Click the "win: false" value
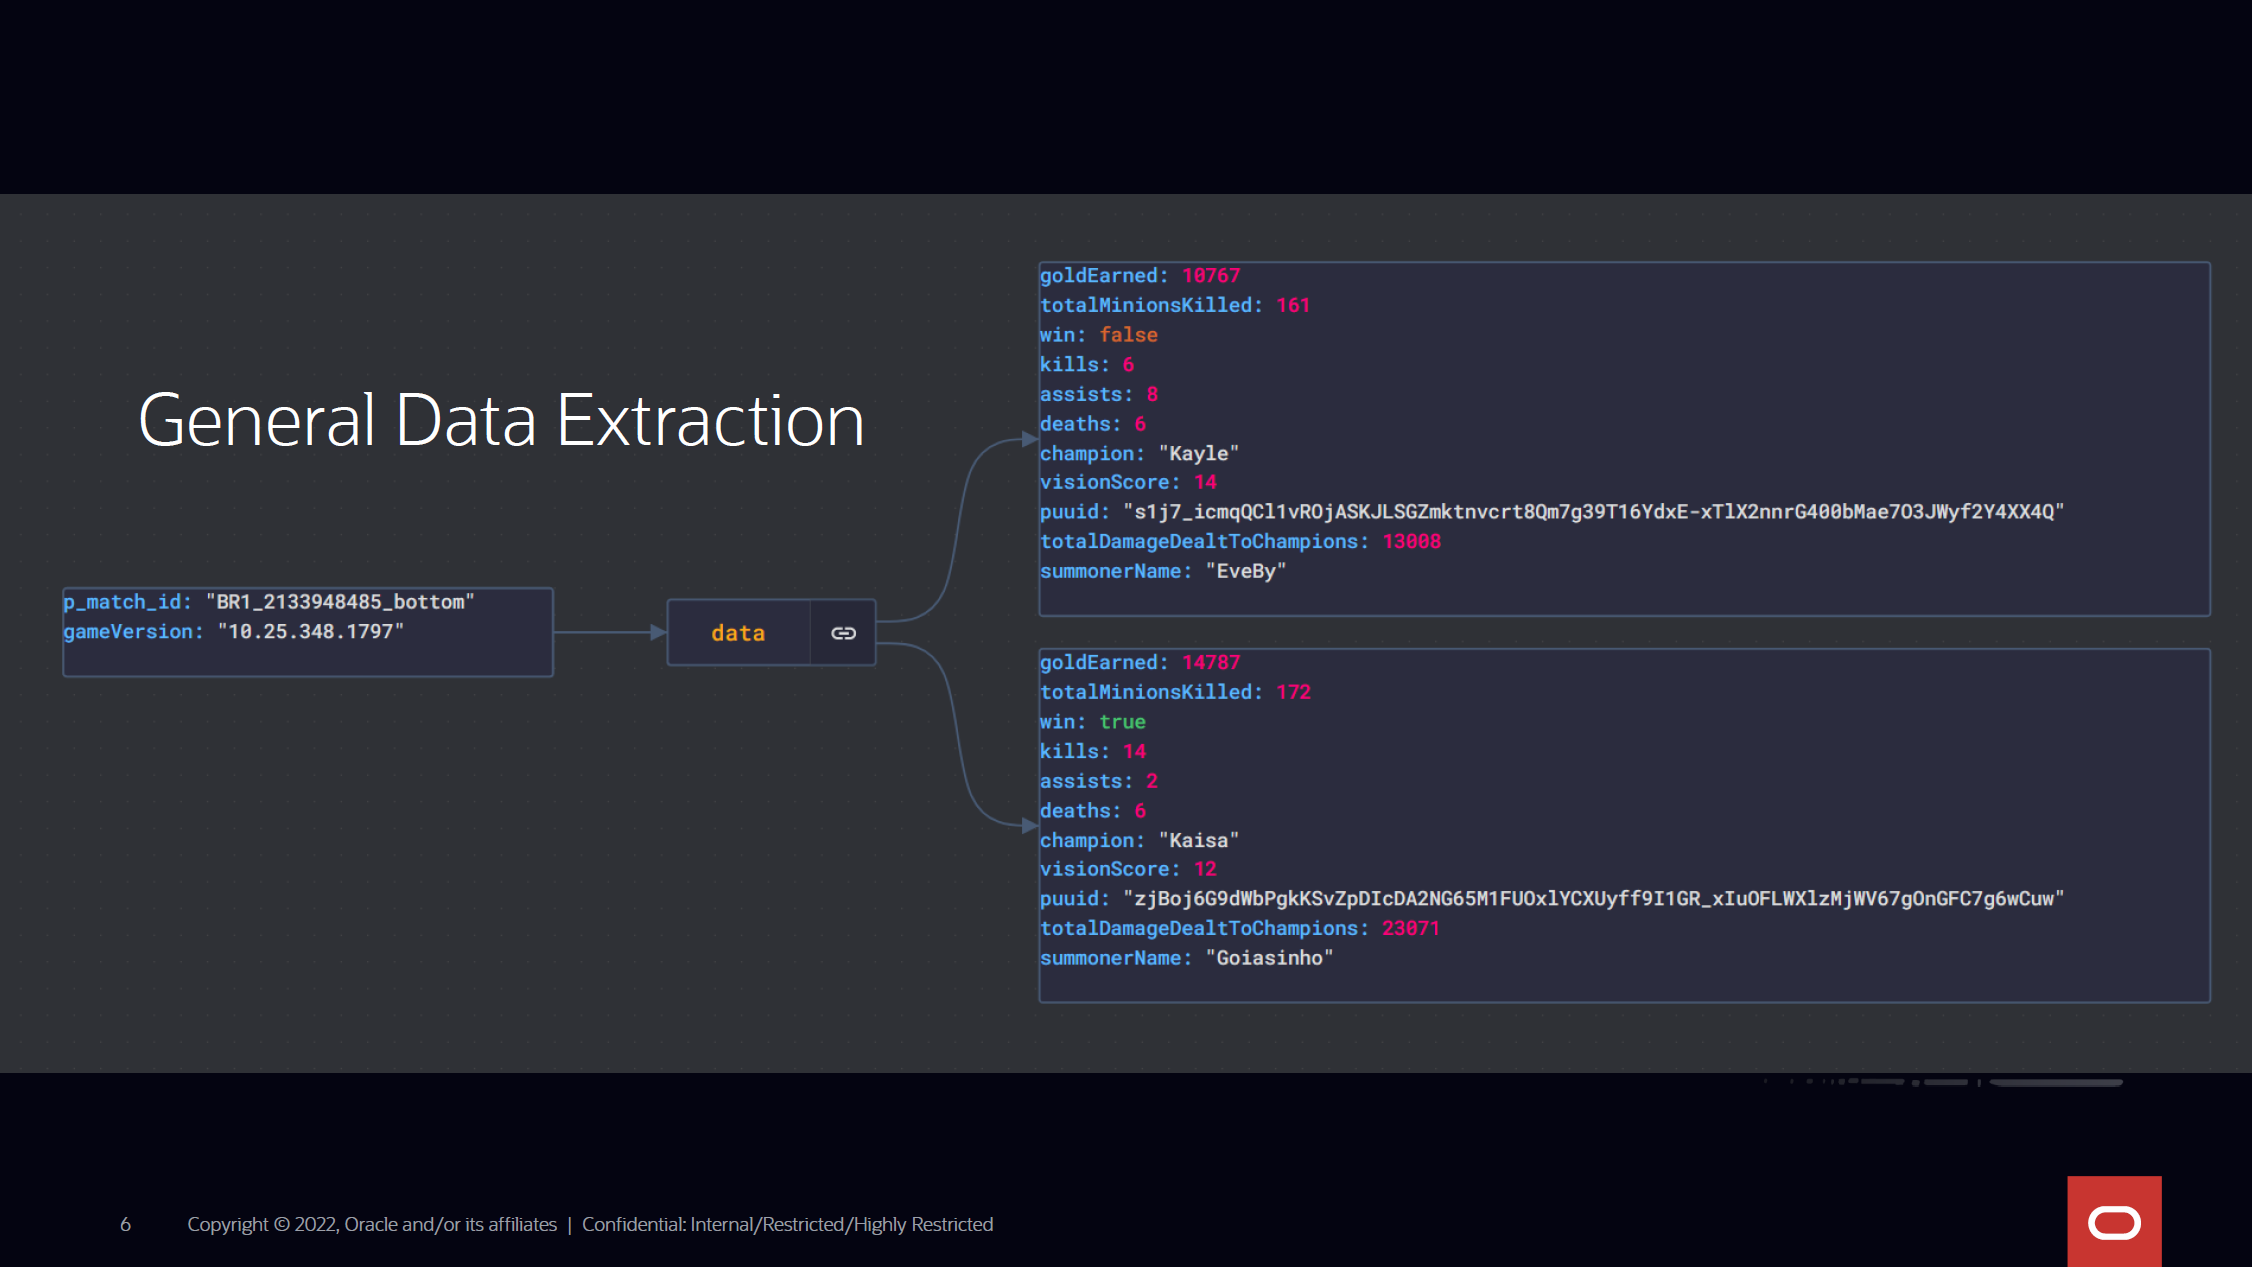This screenshot has height=1267, width=2252. coord(1128,335)
